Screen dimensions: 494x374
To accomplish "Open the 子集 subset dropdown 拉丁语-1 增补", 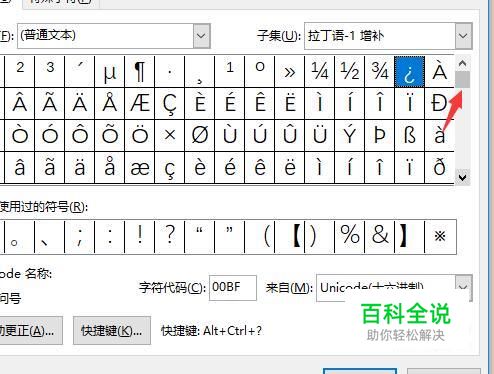I will [388, 36].
